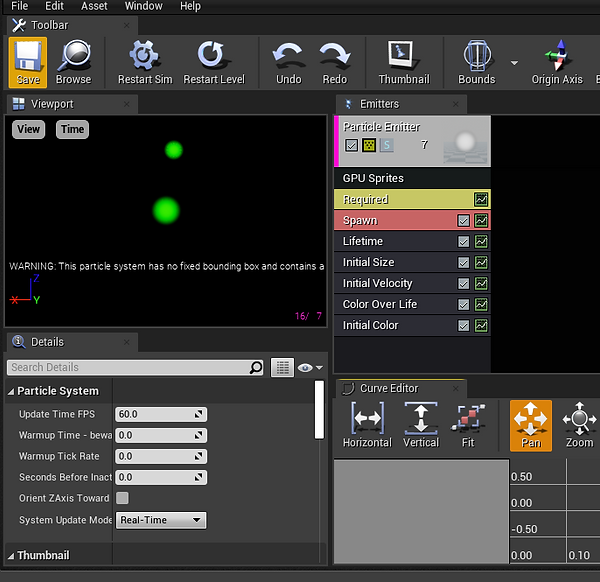Fit curve Horizontal in Curve Editor

367,425
